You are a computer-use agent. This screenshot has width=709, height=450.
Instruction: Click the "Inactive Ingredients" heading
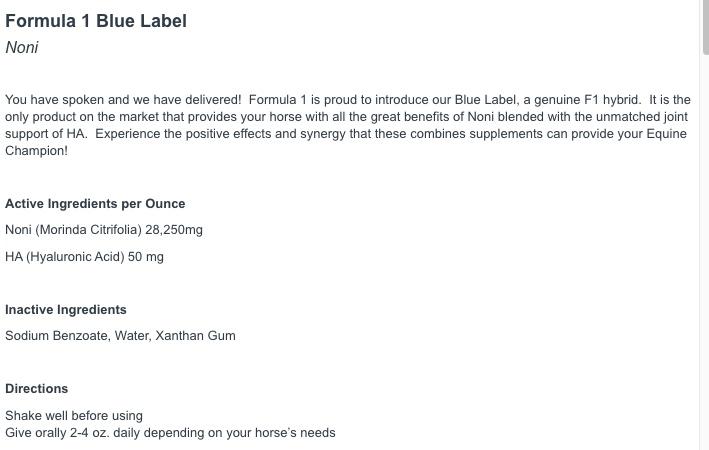pyautogui.click(x=66, y=310)
